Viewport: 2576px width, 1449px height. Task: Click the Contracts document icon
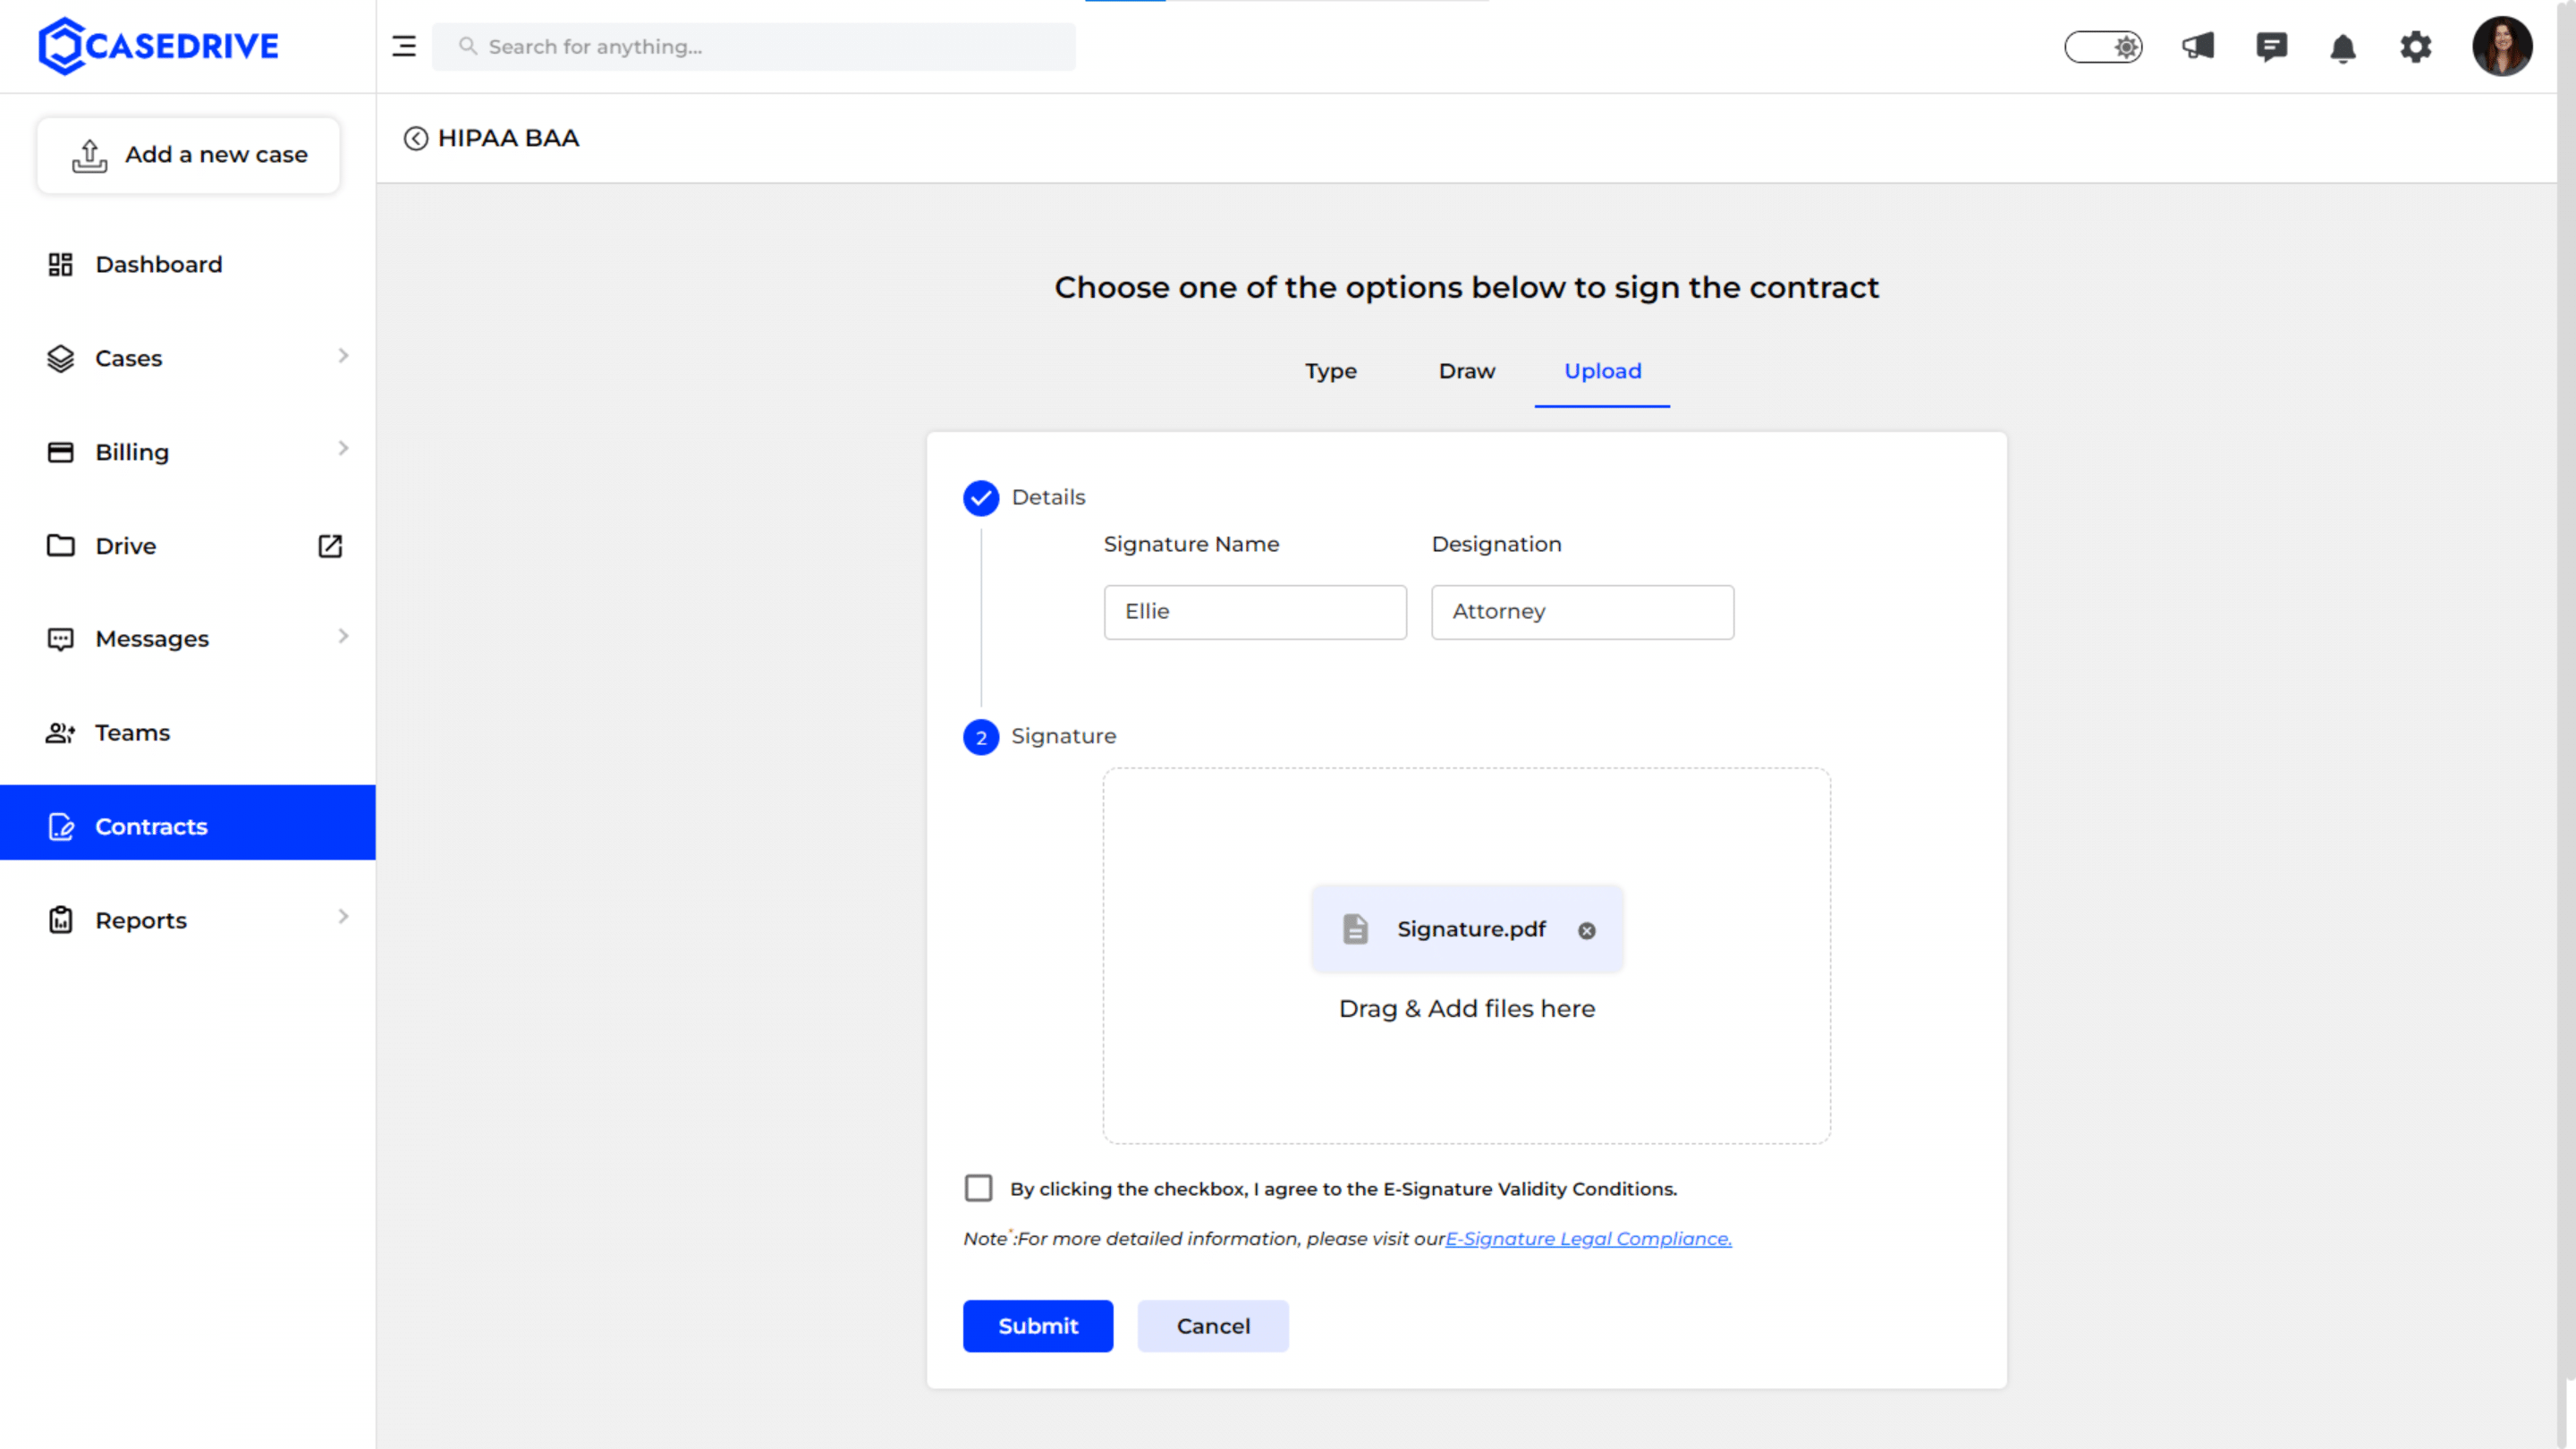point(61,827)
